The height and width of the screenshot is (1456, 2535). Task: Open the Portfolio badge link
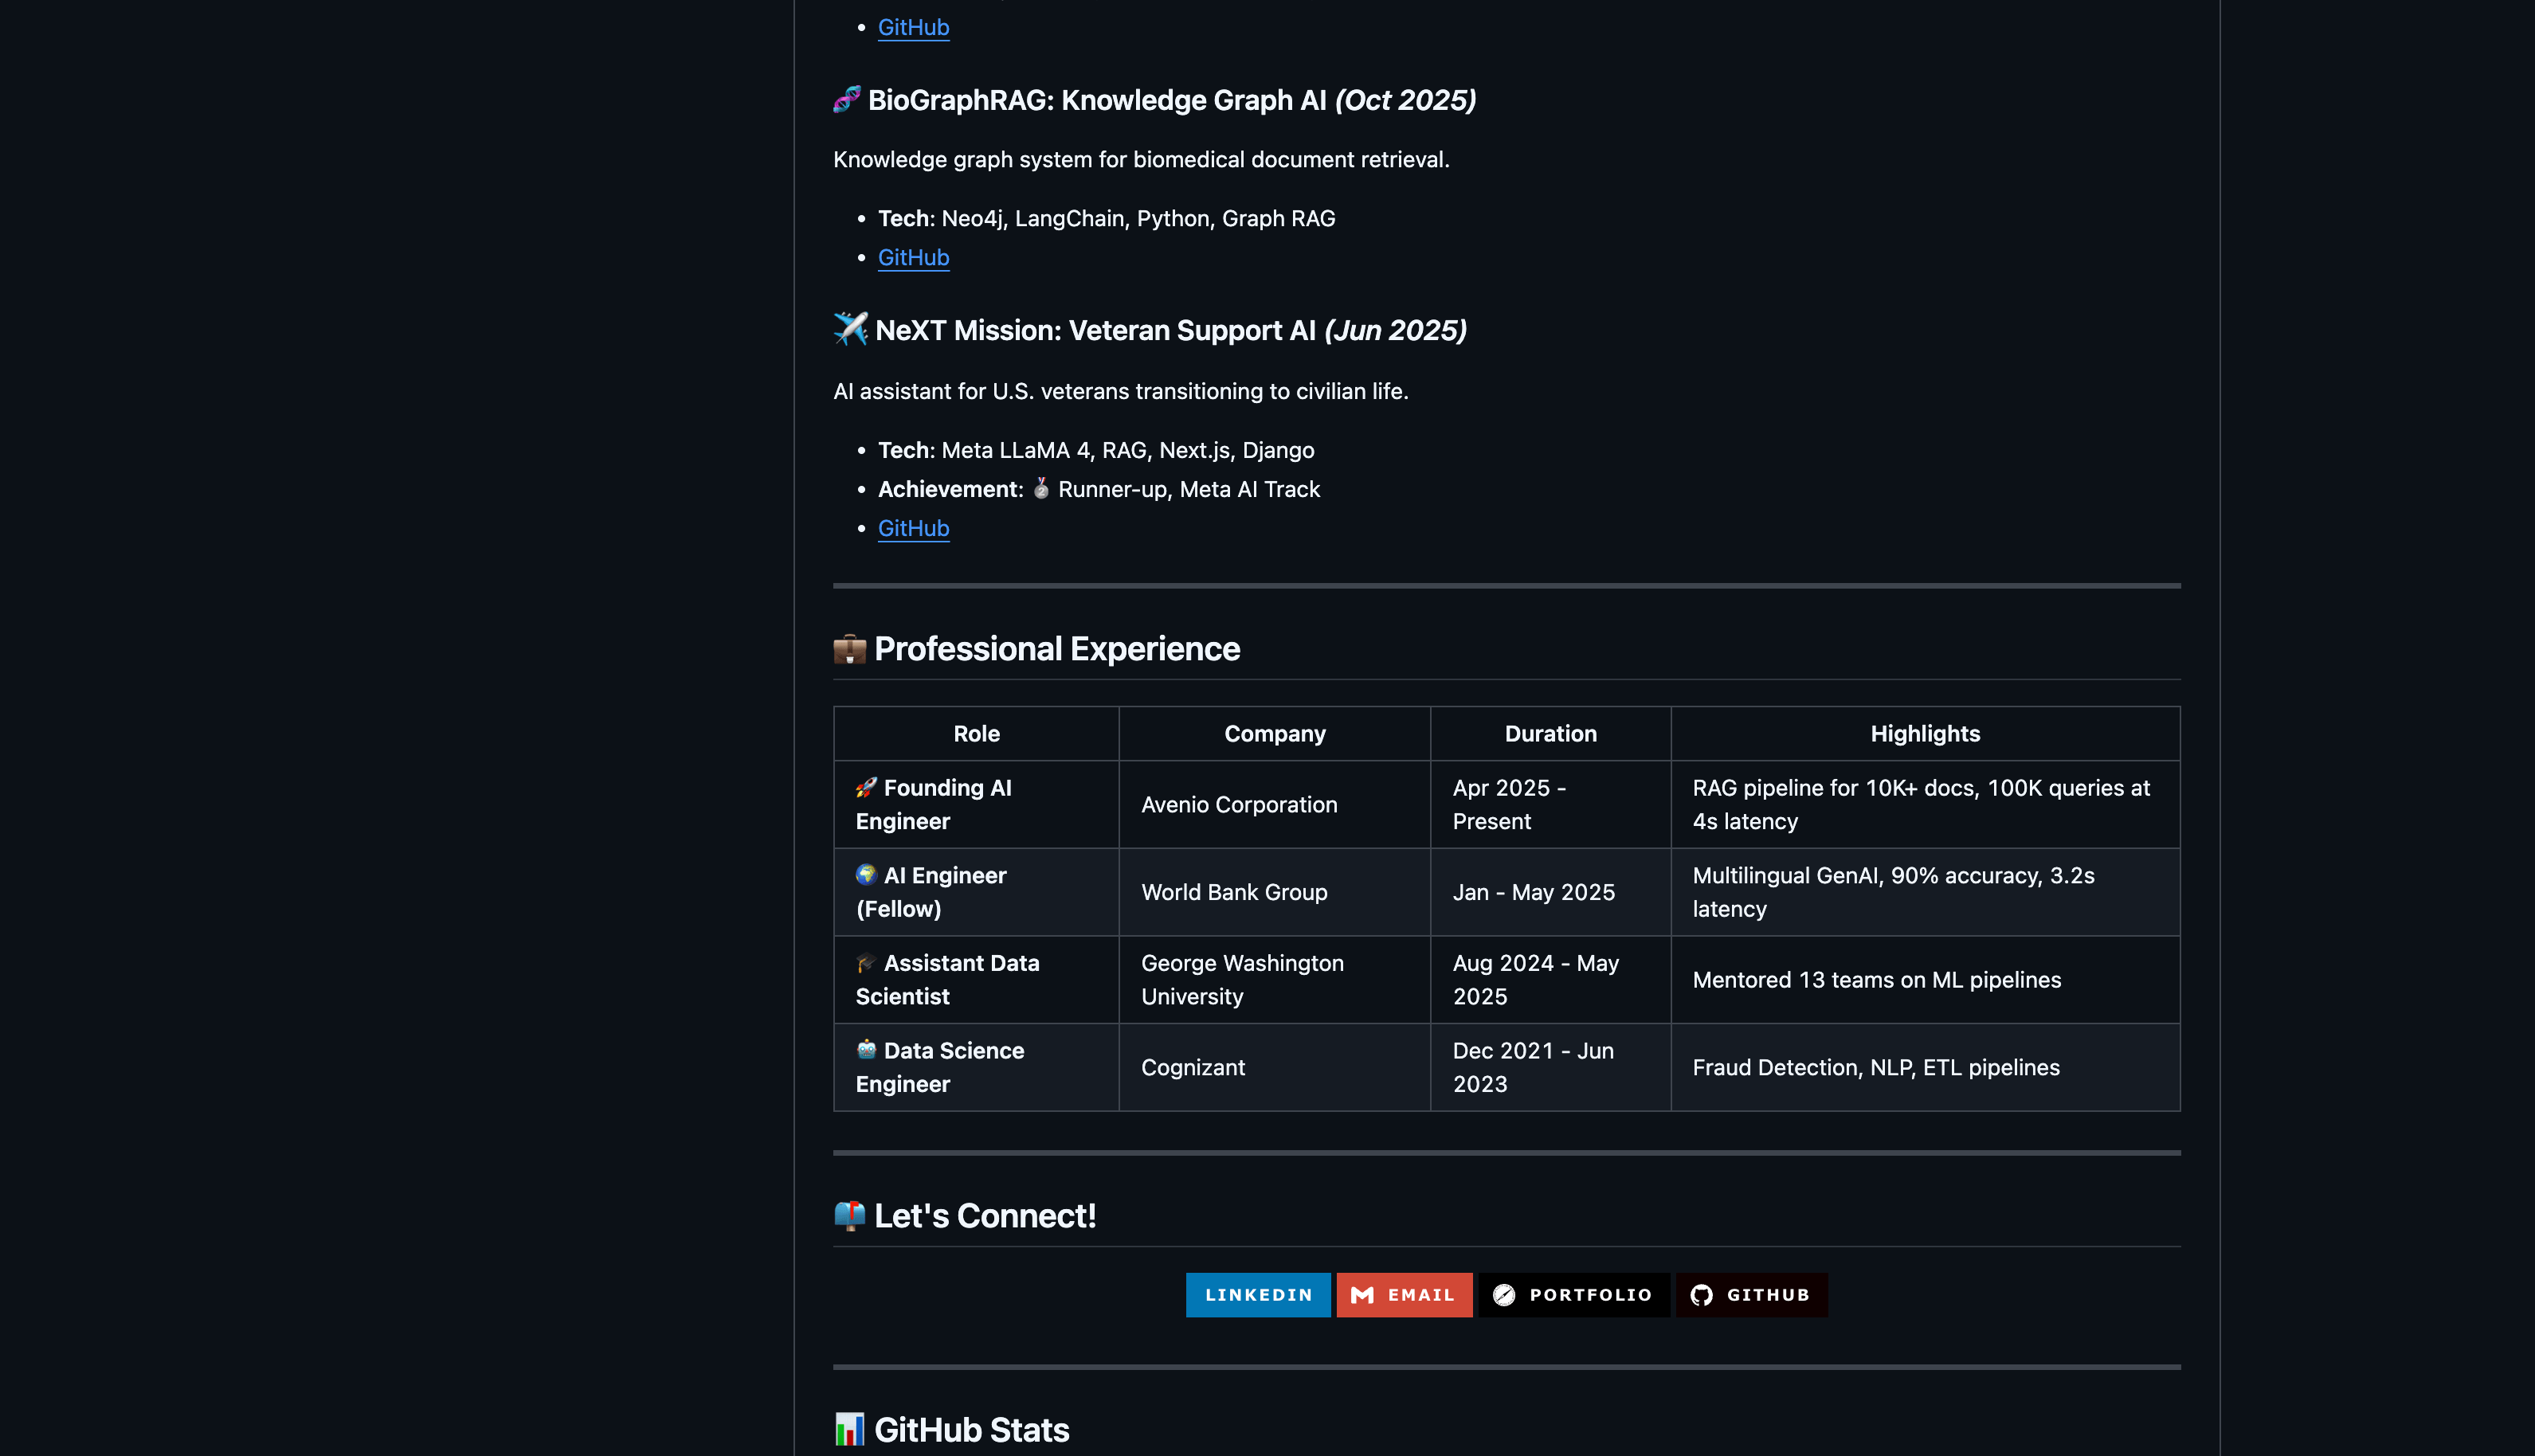(x=1573, y=1294)
